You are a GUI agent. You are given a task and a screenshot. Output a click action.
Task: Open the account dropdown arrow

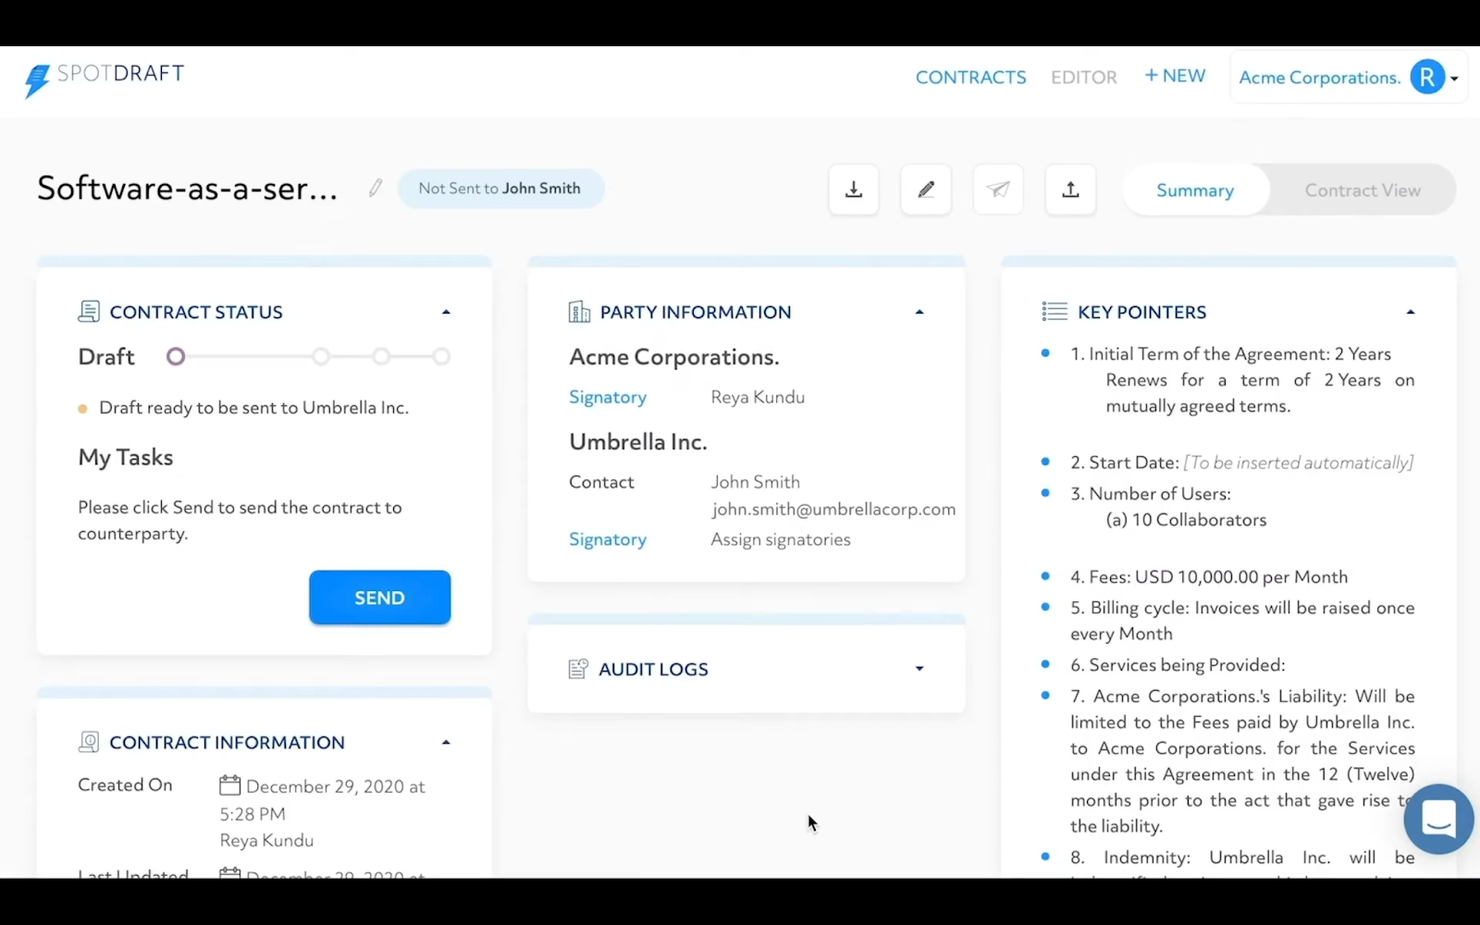[x=1454, y=78]
